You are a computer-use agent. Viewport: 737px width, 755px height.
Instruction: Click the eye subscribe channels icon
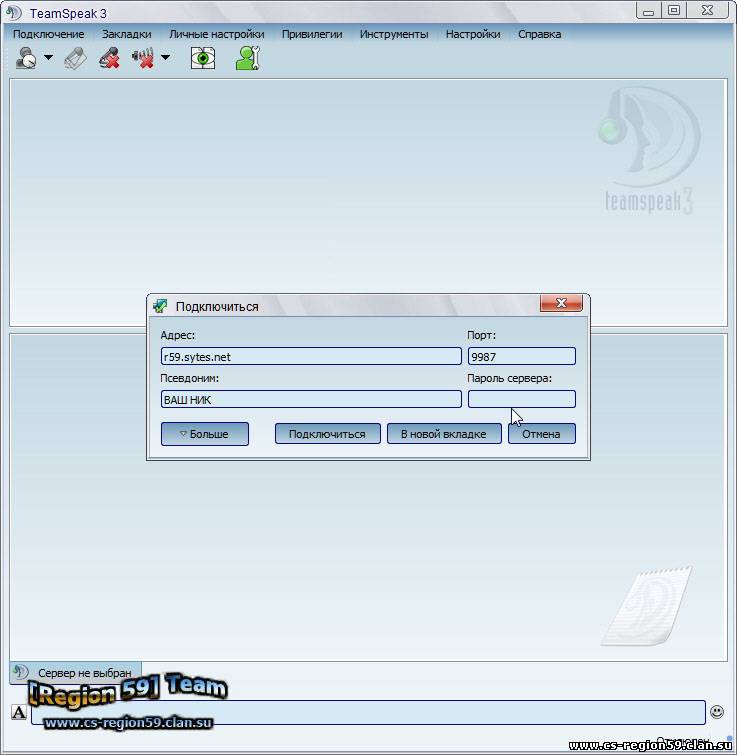203,58
